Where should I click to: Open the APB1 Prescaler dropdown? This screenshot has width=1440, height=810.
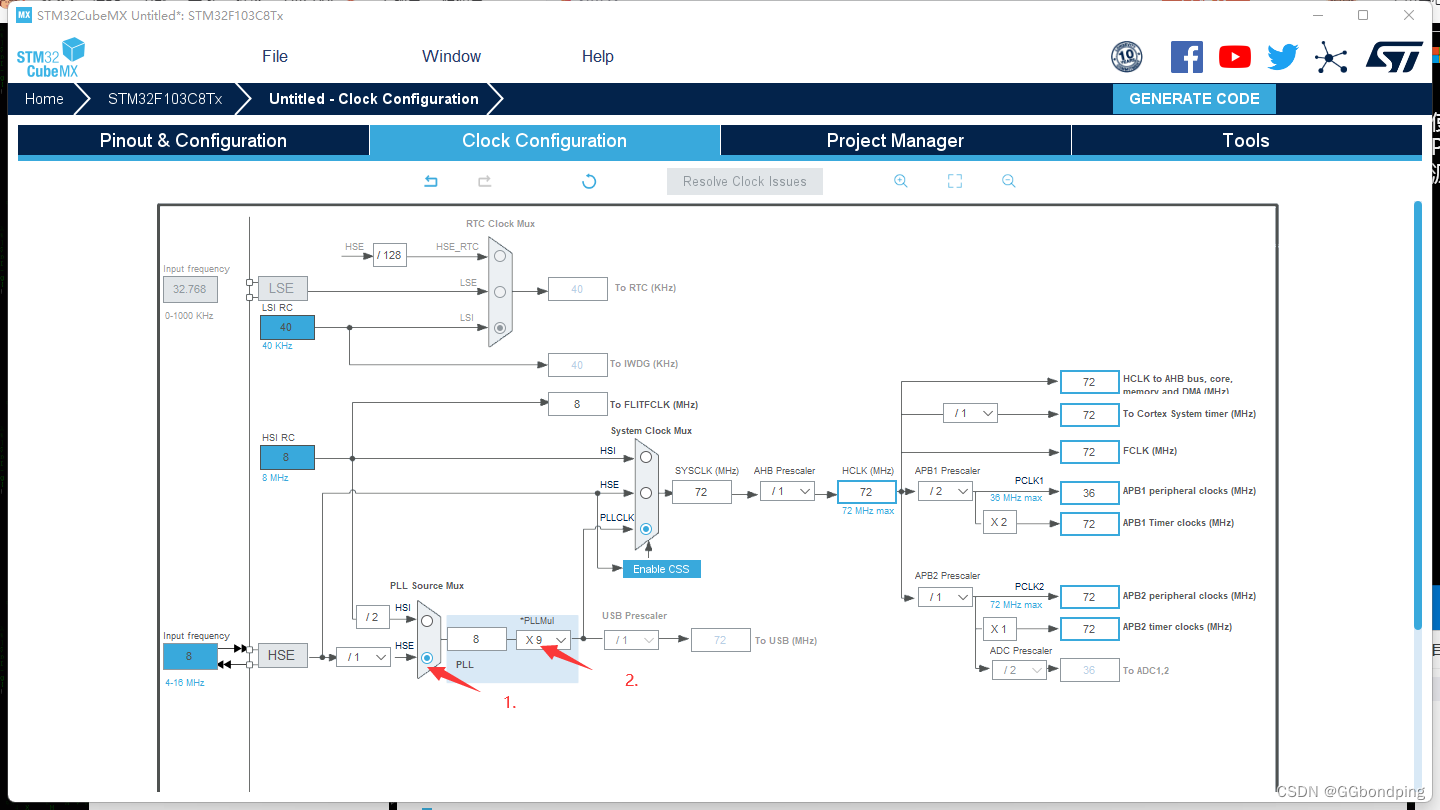coord(945,491)
